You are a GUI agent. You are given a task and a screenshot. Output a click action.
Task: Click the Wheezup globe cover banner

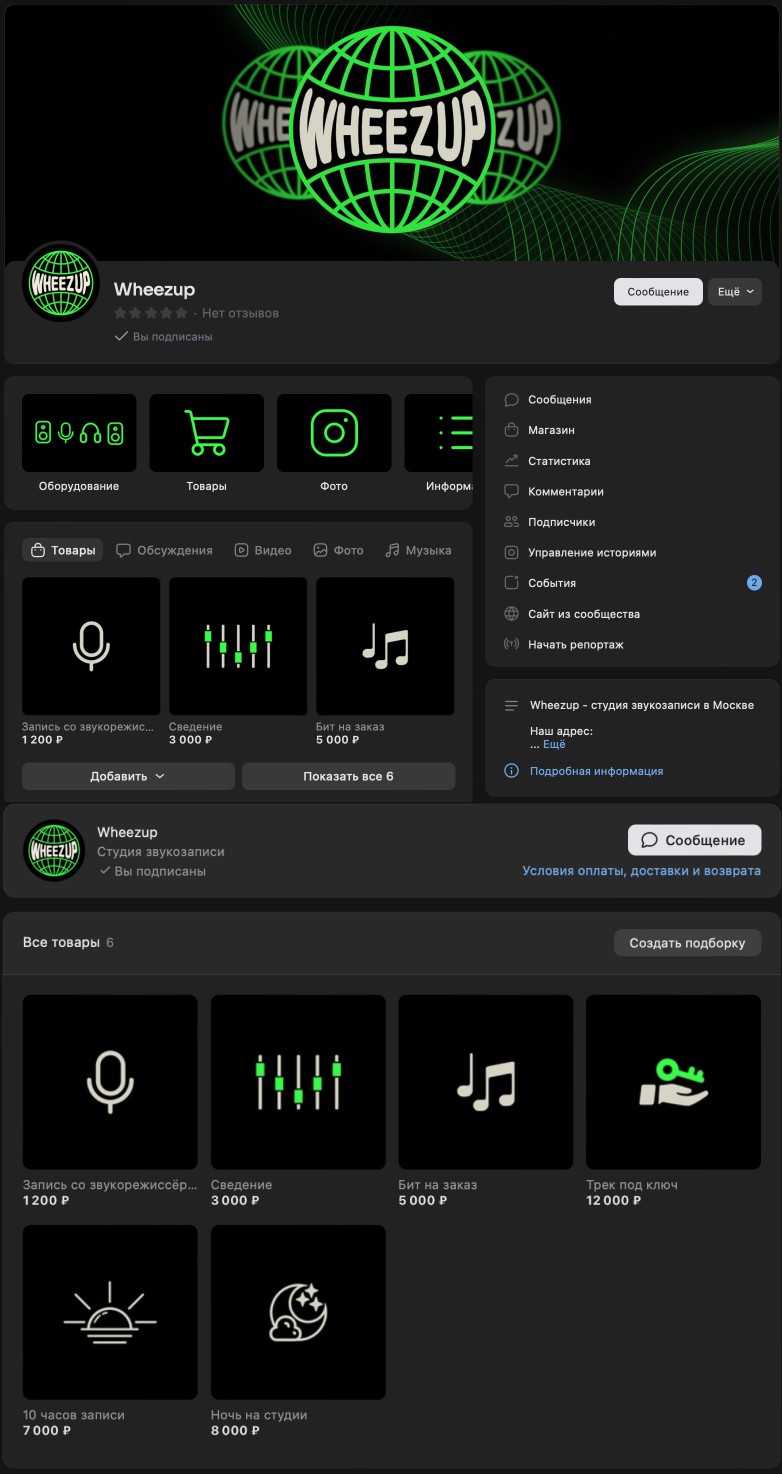tap(391, 131)
